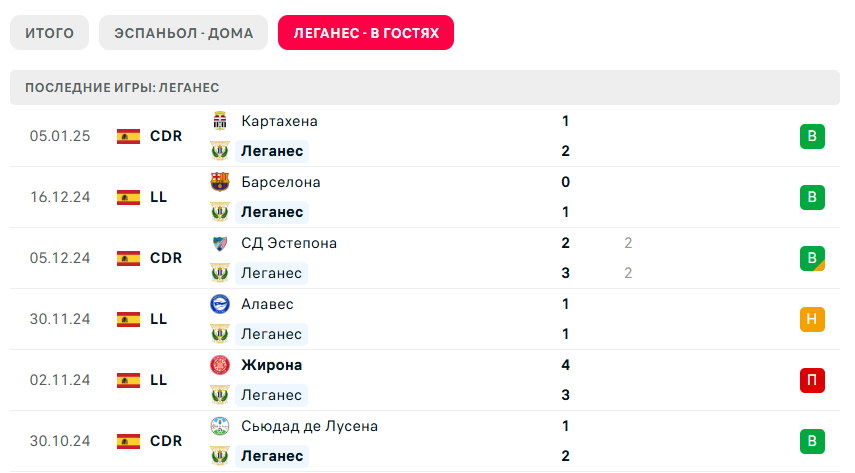Click the Spain flag beside 16.12.24 match
The height and width of the screenshot is (473, 855).
point(128,197)
